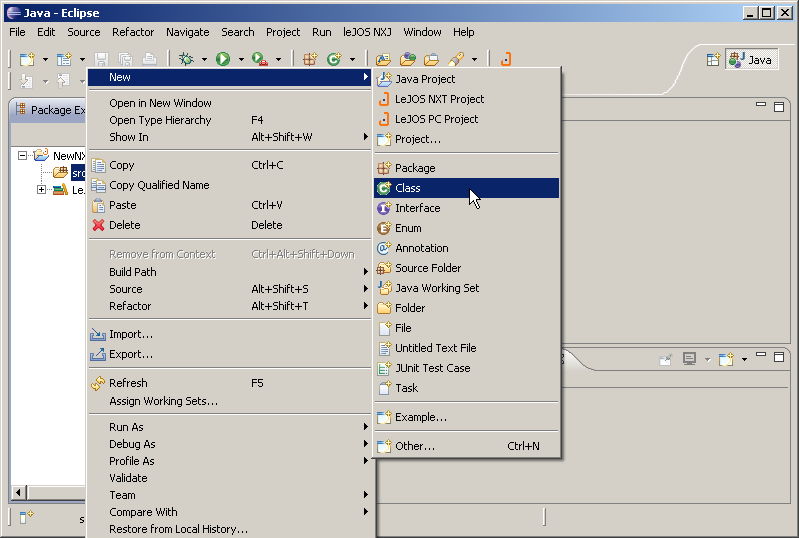Click Import... in context menu
Screen dimensions: 799x538
click(229, 334)
